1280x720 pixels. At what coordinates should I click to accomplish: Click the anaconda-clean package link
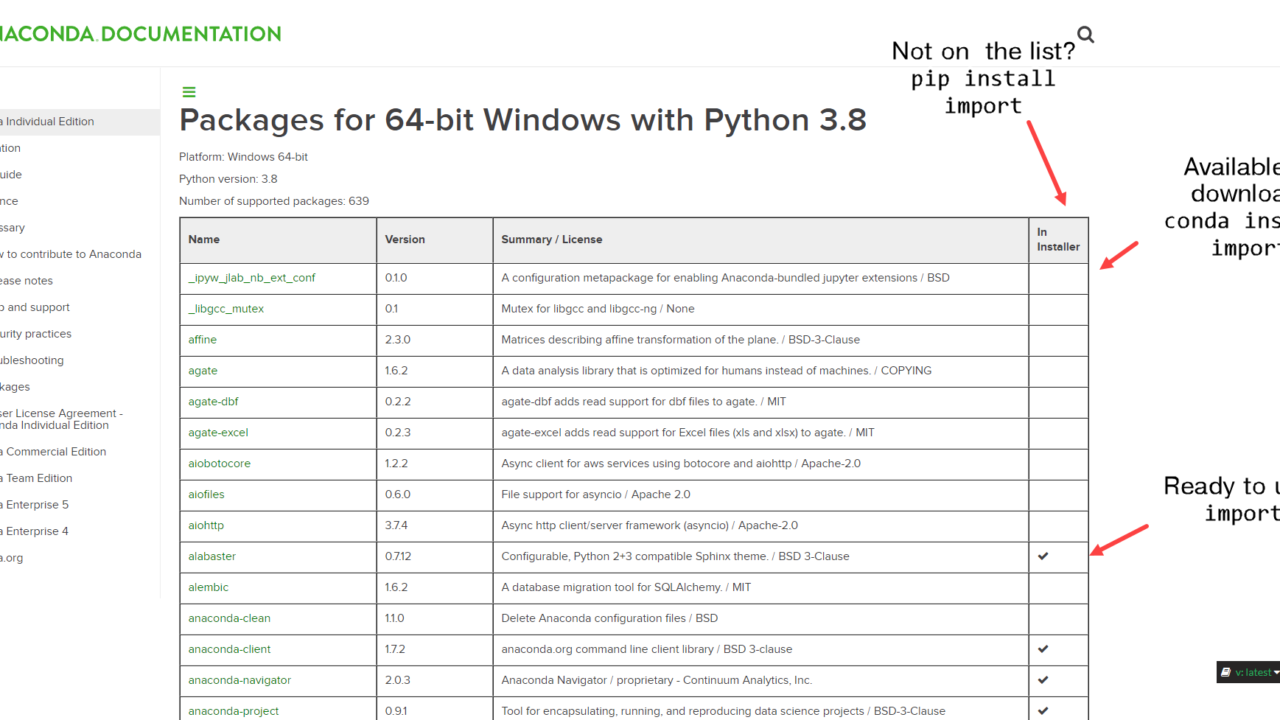(229, 618)
